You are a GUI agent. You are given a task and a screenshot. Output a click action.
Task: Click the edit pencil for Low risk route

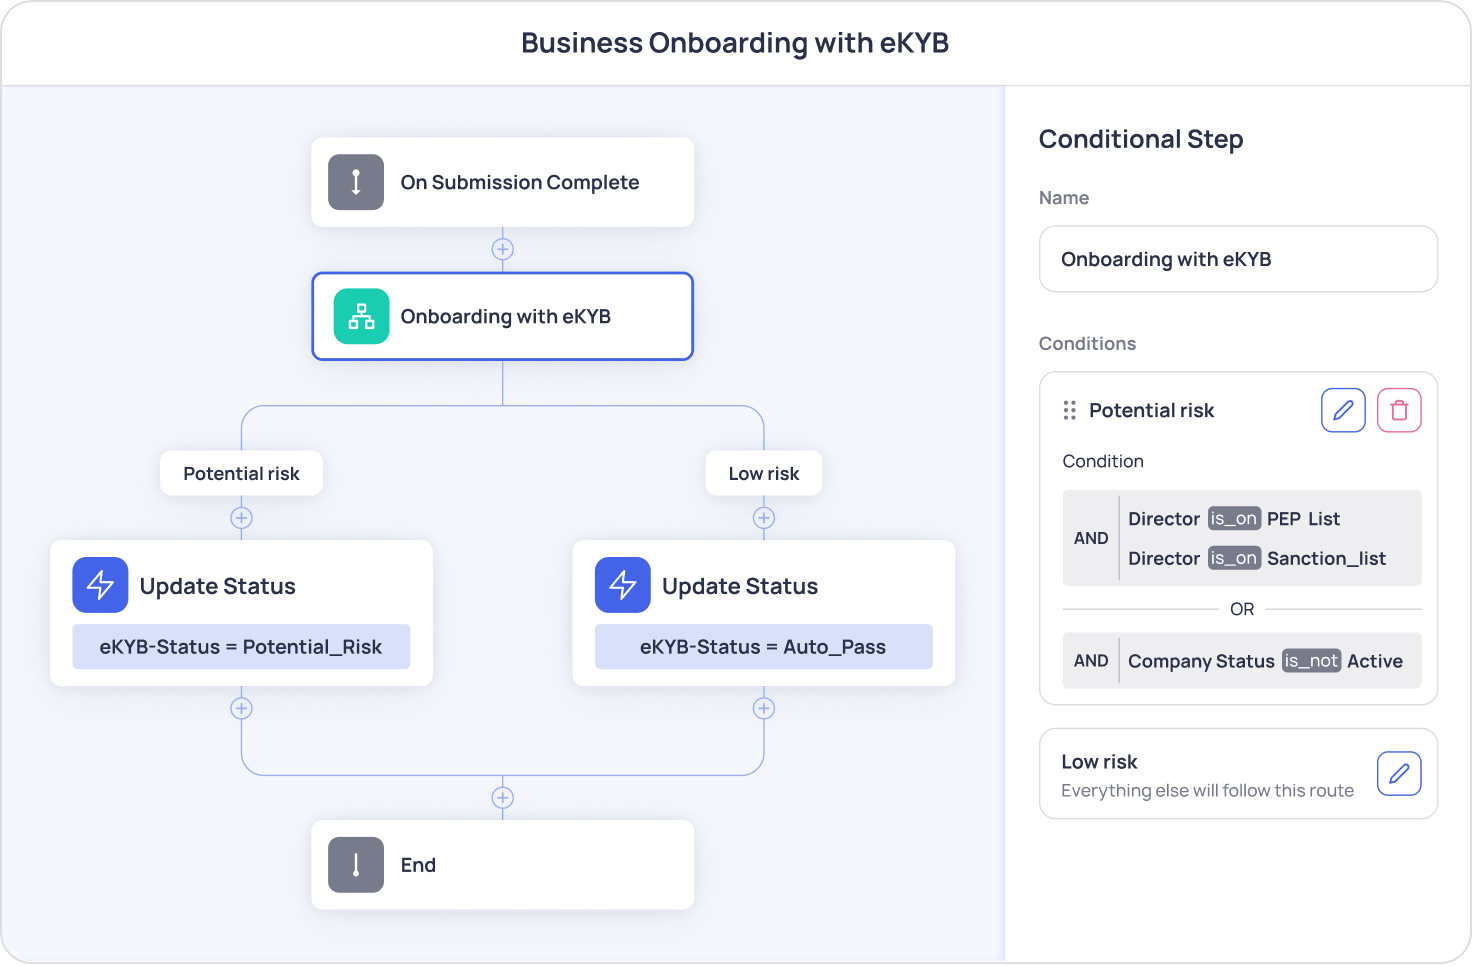(x=1399, y=773)
